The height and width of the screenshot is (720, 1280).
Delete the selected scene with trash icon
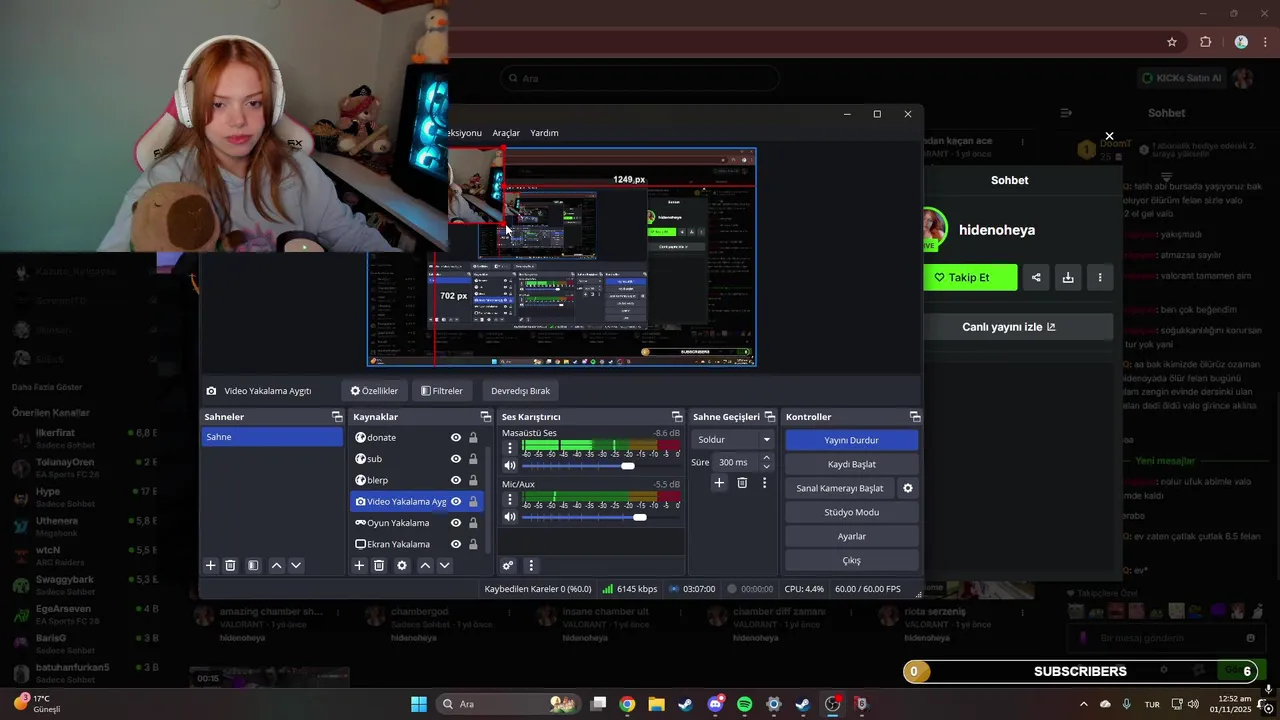(x=230, y=565)
